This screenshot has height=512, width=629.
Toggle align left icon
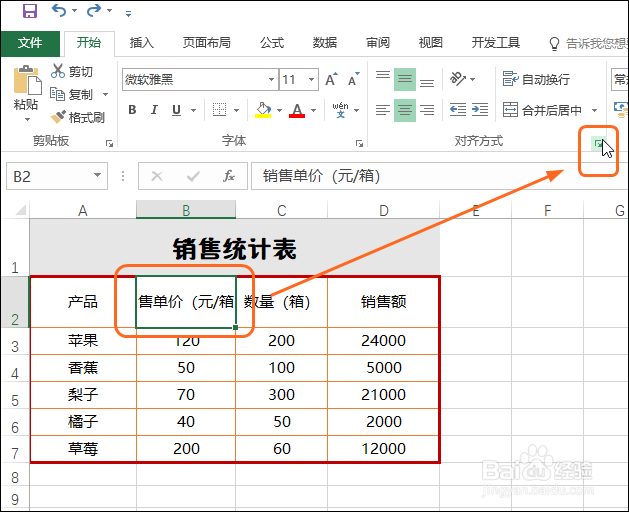click(383, 110)
